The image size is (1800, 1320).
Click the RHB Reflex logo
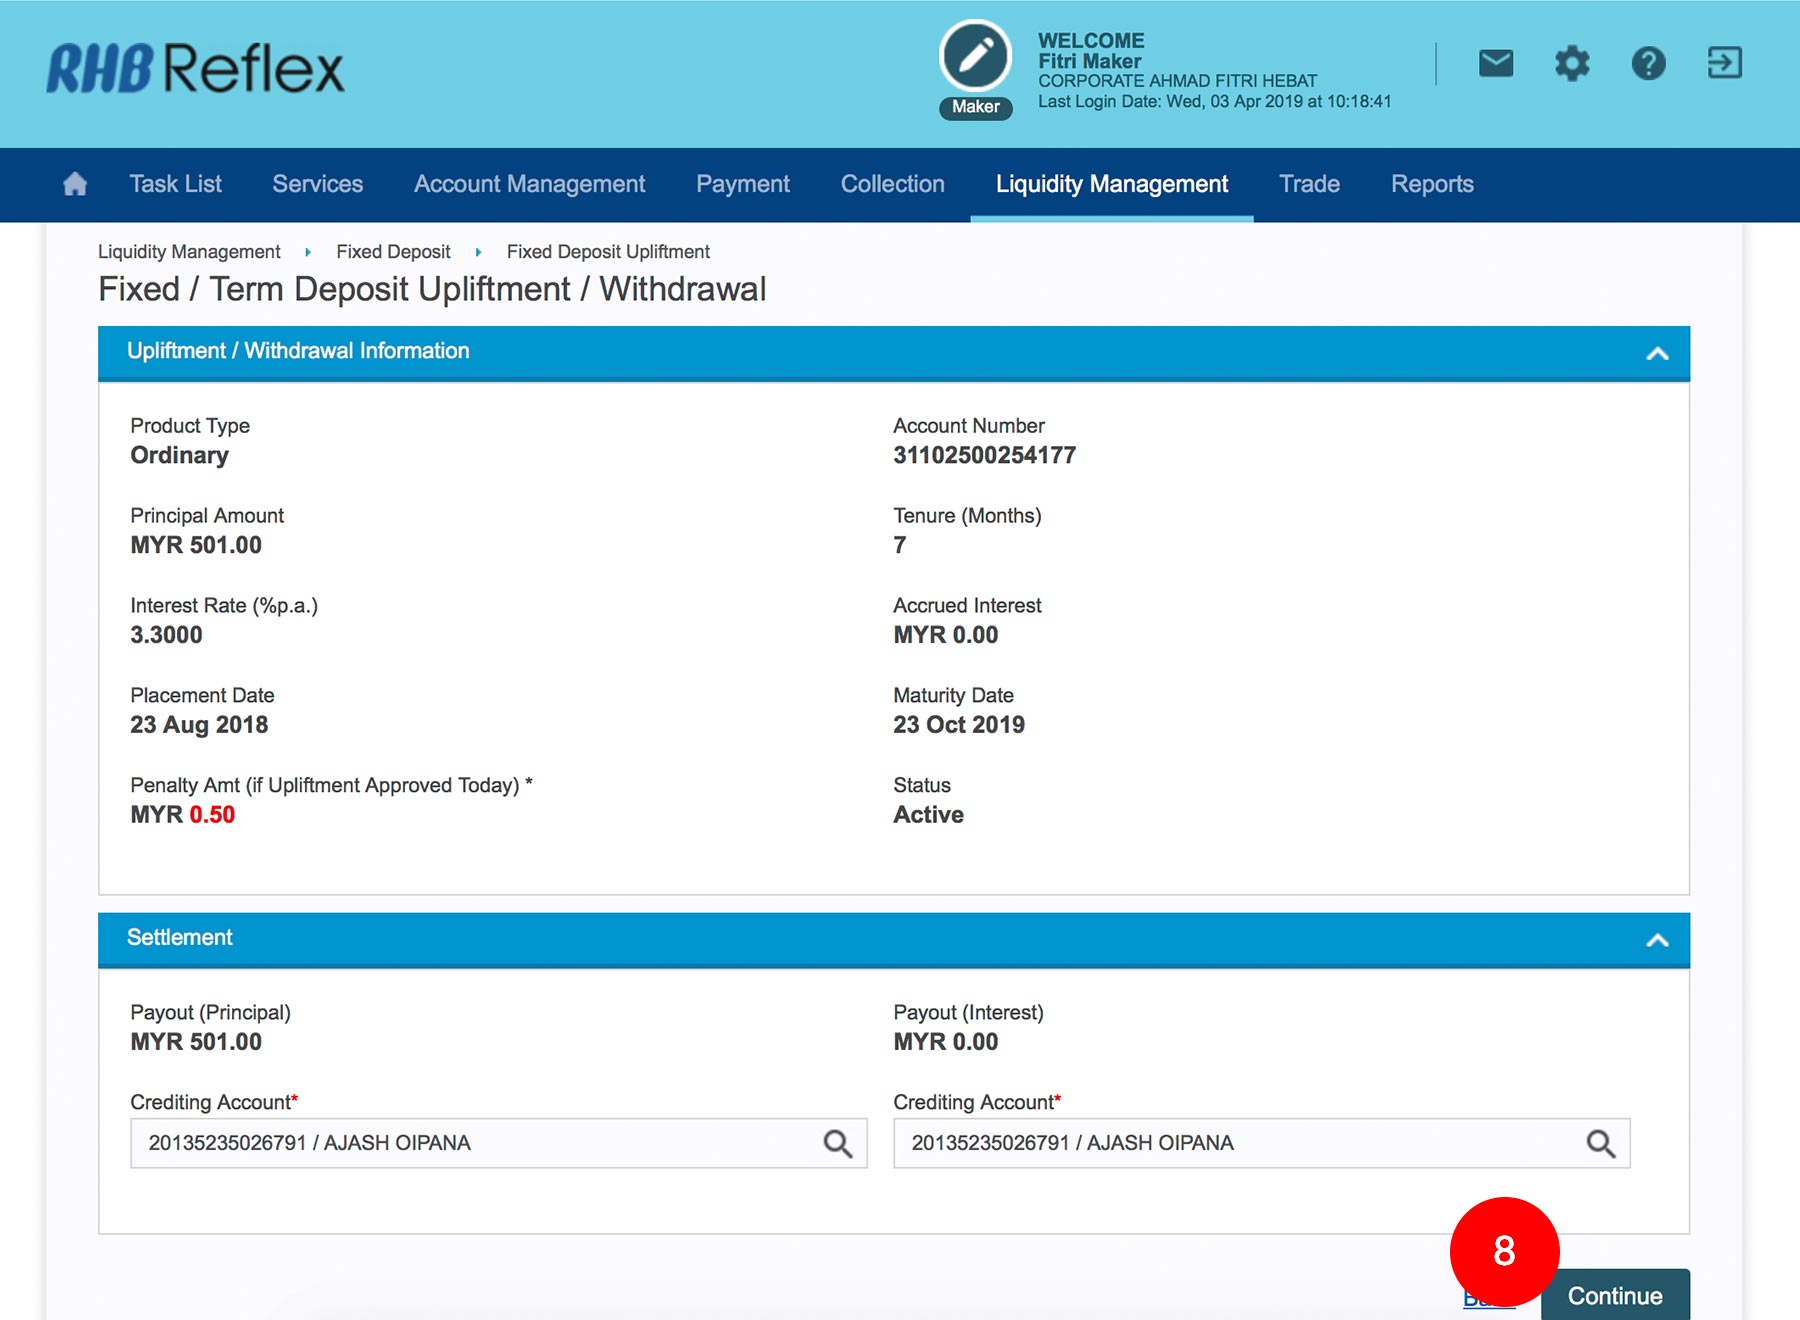tap(195, 68)
